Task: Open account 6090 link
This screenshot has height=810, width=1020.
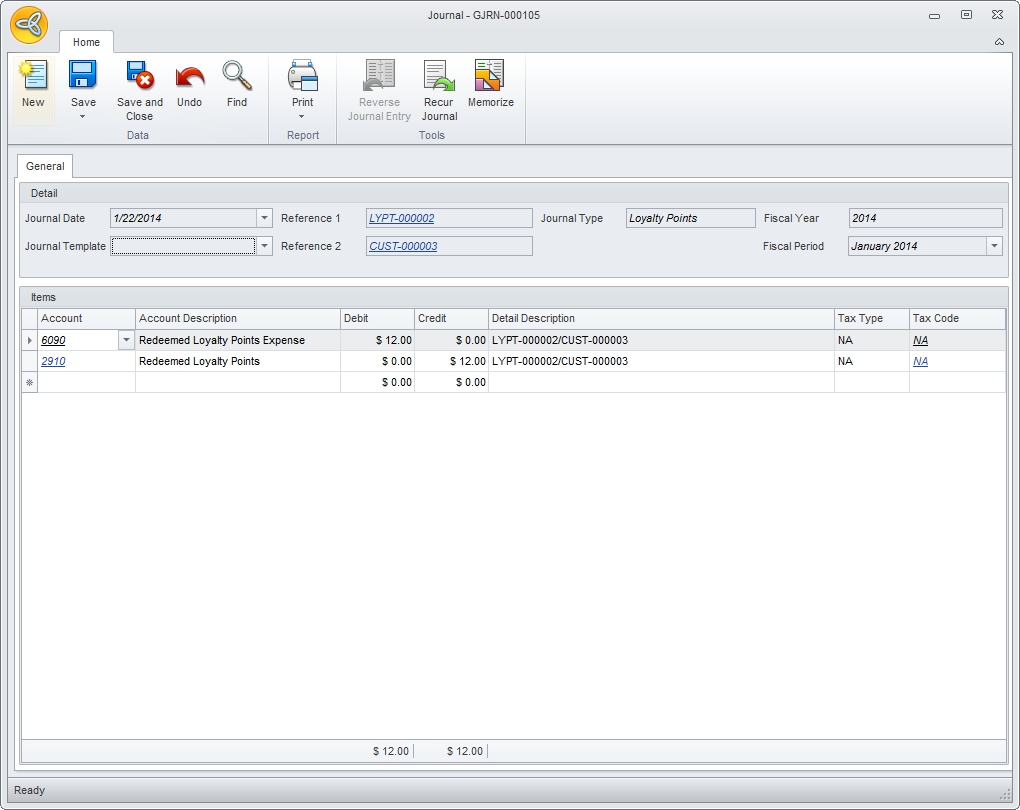Action: (53, 340)
